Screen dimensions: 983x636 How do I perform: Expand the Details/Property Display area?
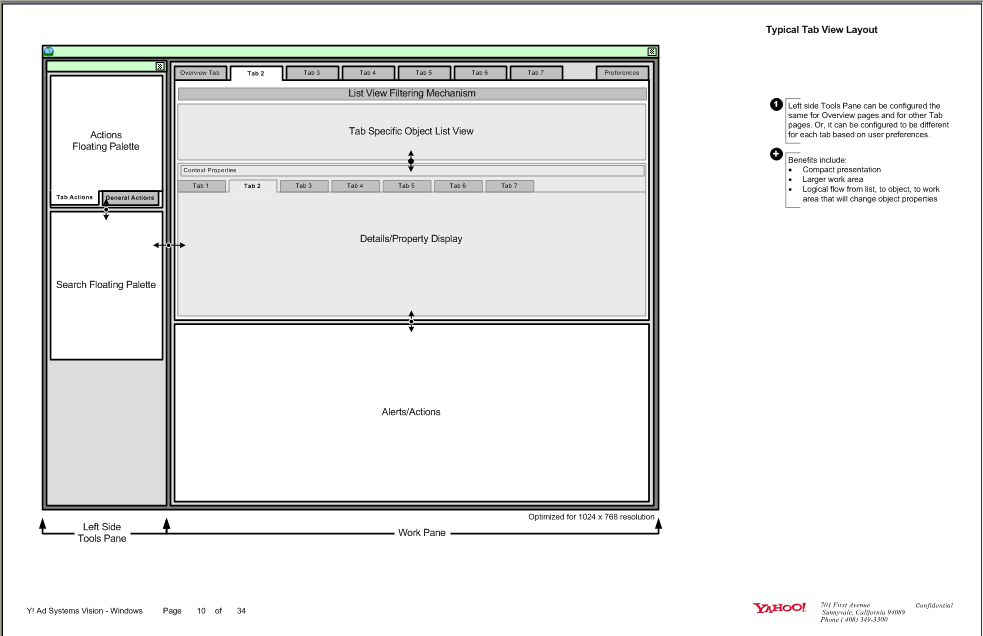click(x=412, y=238)
